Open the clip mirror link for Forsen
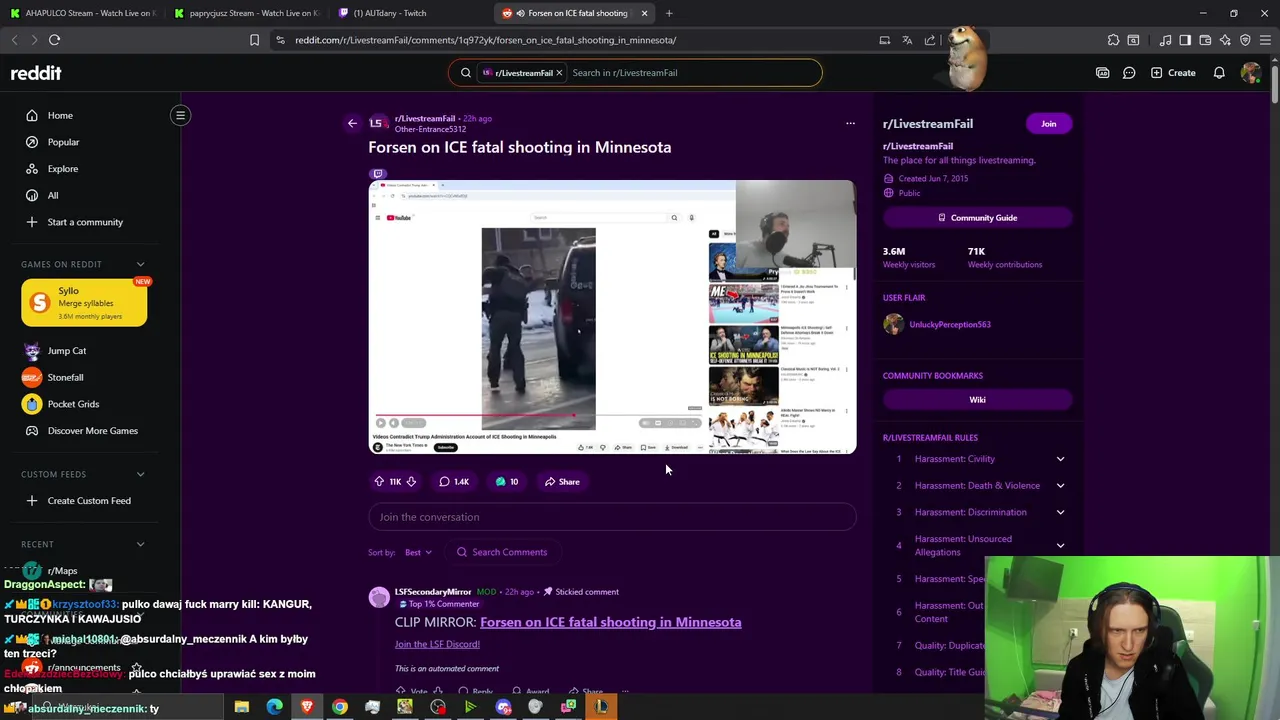1280x720 pixels. coord(610,622)
